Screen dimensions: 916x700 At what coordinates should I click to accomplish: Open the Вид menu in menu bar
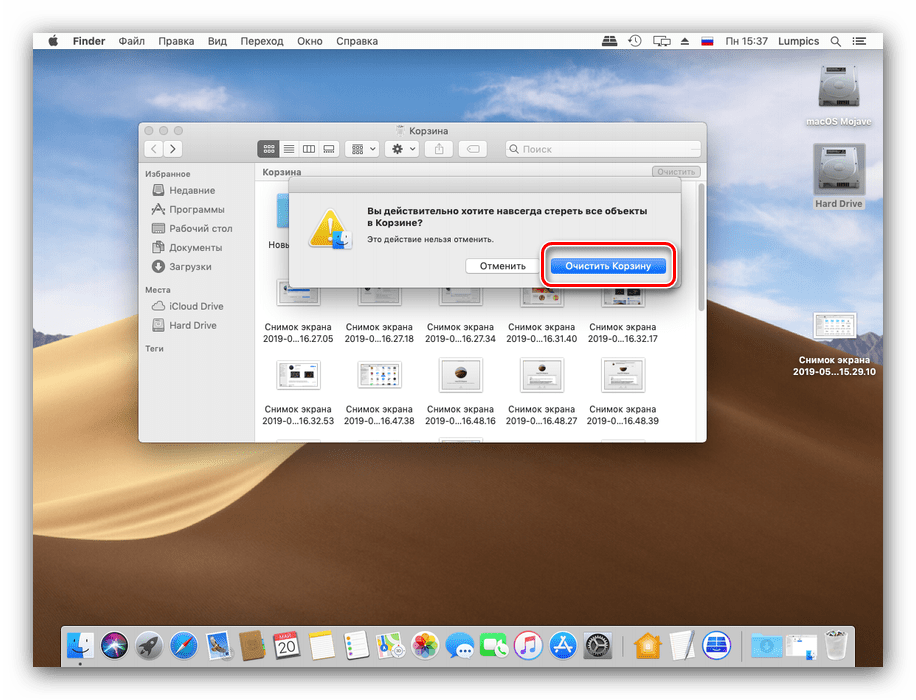pos(217,41)
